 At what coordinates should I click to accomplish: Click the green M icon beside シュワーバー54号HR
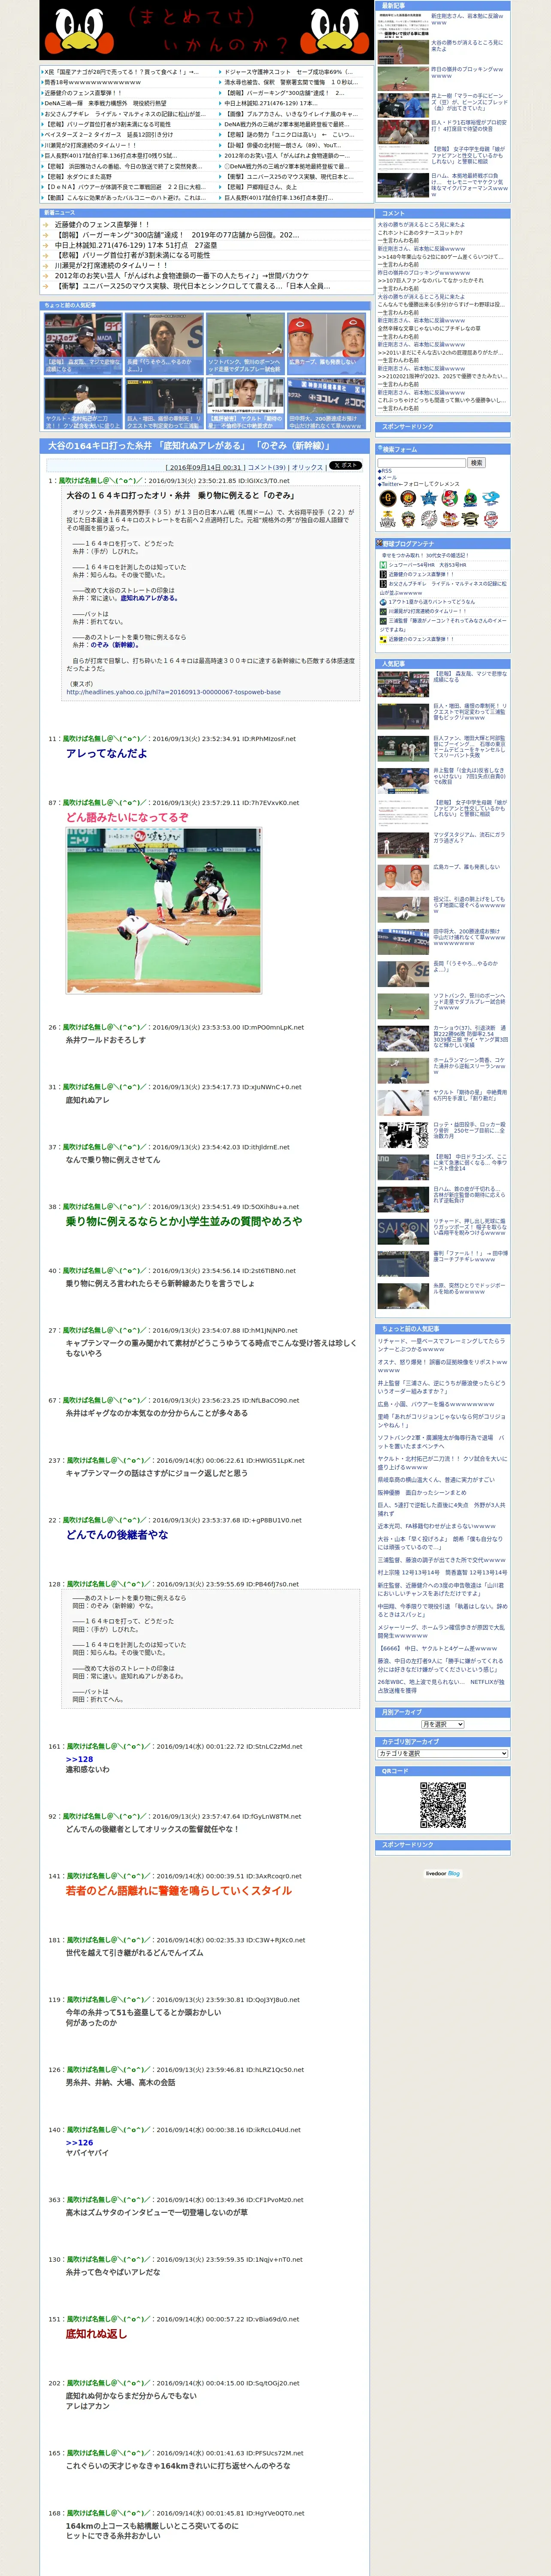click(x=383, y=565)
